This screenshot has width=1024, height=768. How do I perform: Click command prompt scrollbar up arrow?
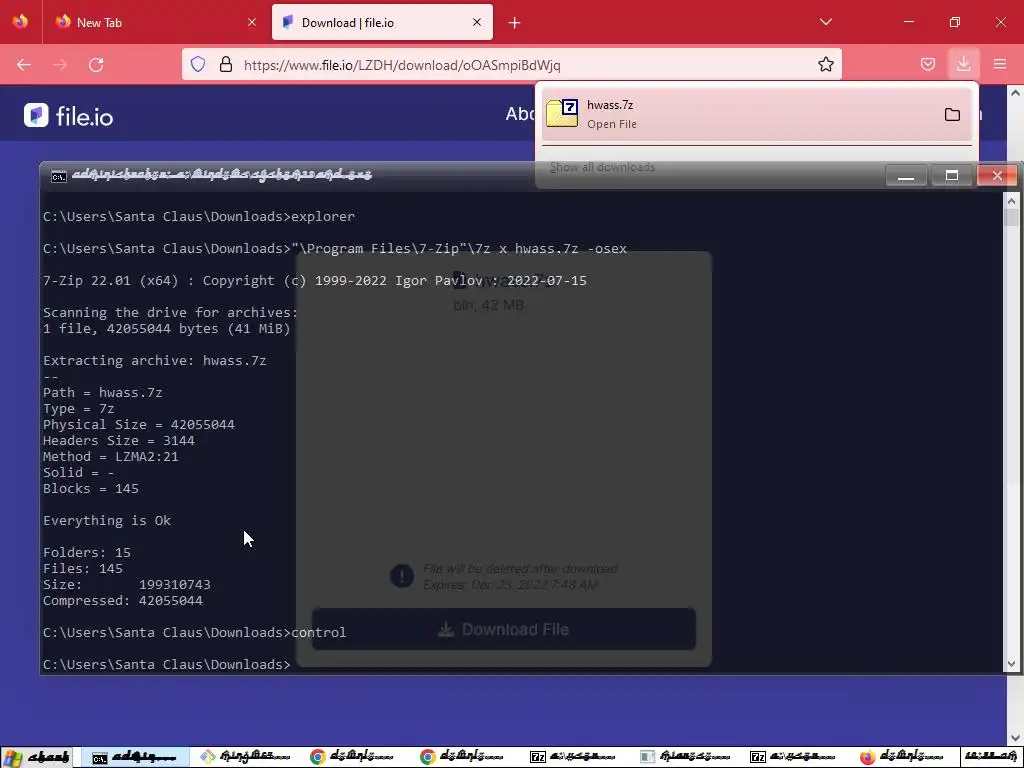click(1012, 200)
